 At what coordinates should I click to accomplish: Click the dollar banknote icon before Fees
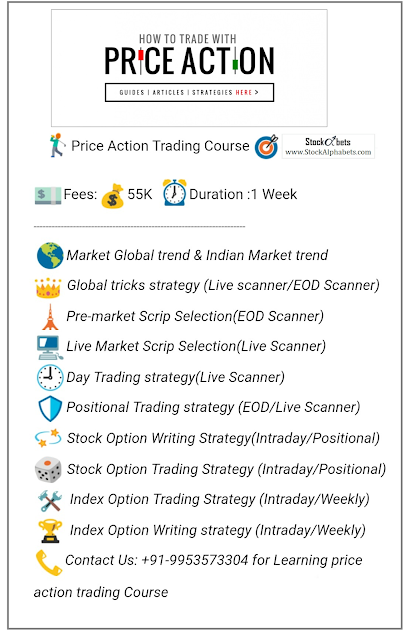click(48, 196)
